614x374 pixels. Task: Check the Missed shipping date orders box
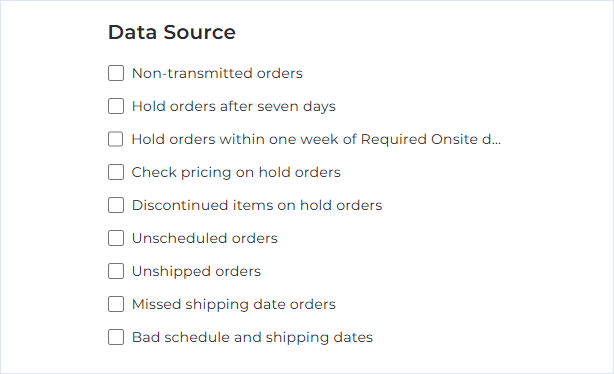(116, 304)
